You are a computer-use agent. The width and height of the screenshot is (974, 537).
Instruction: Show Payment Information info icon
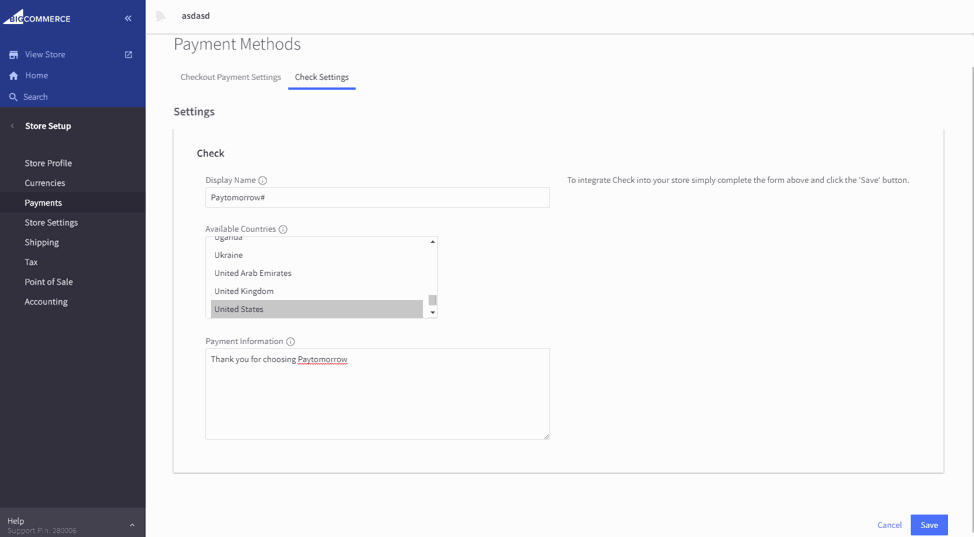pos(291,341)
